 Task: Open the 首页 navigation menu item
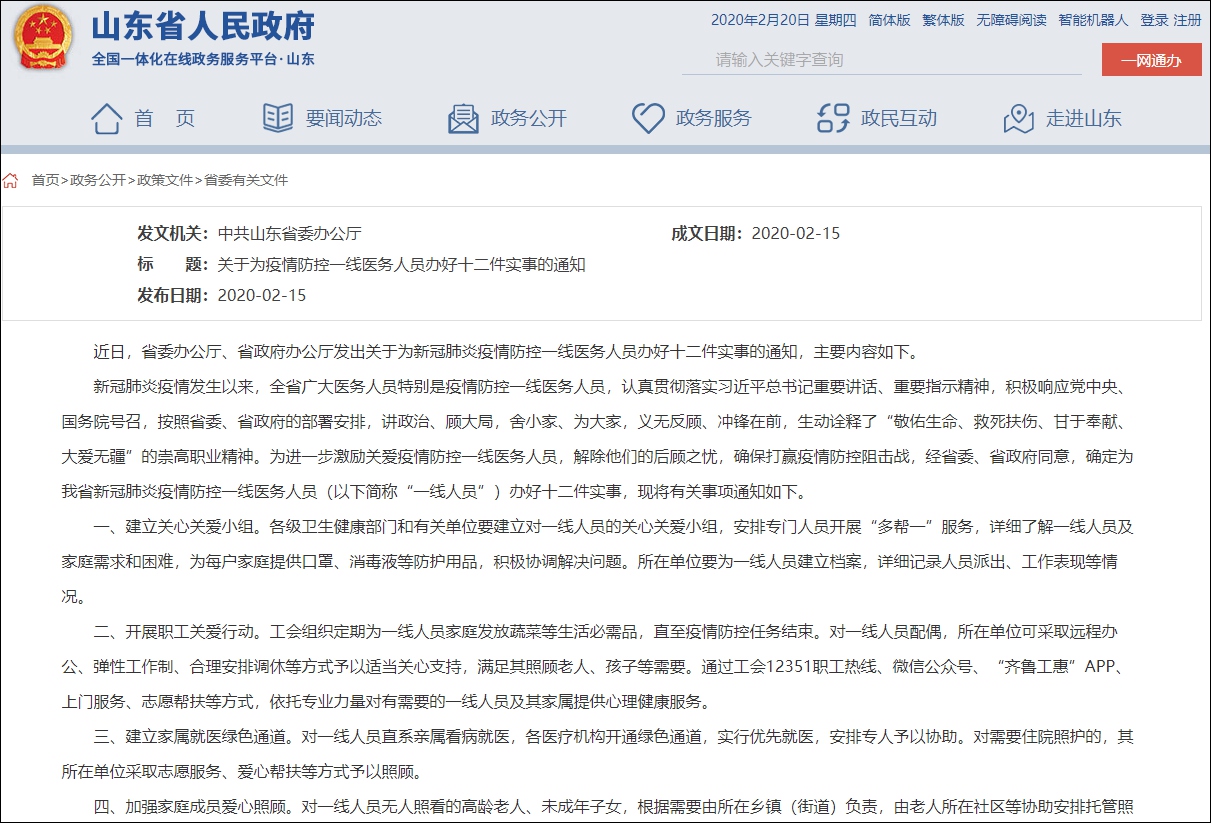pyautogui.click(x=165, y=118)
